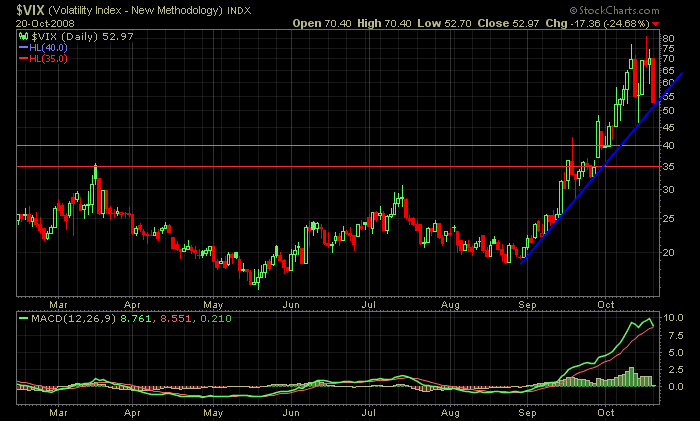Click the tallest green MACD histogram bar
Image resolution: width=700 pixels, height=421 pixels.
pyautogui.click(x=631, y=376)
